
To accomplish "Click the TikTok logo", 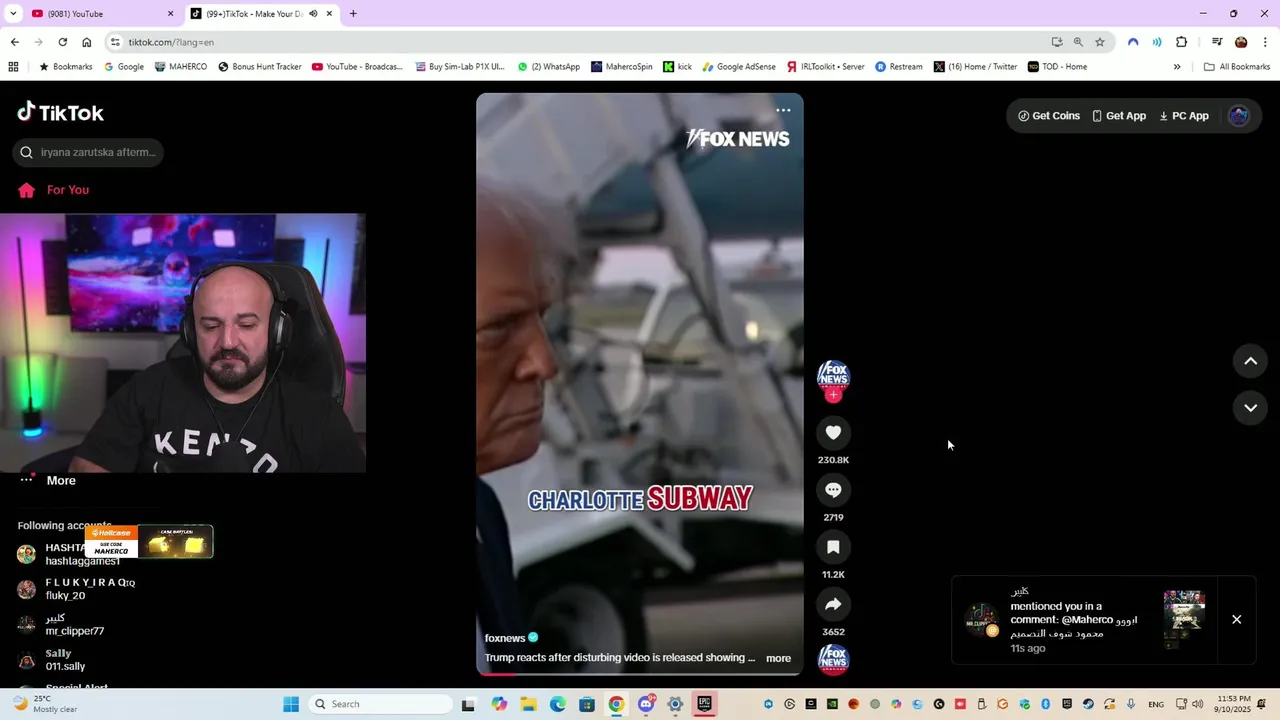I will pos(60,112).
